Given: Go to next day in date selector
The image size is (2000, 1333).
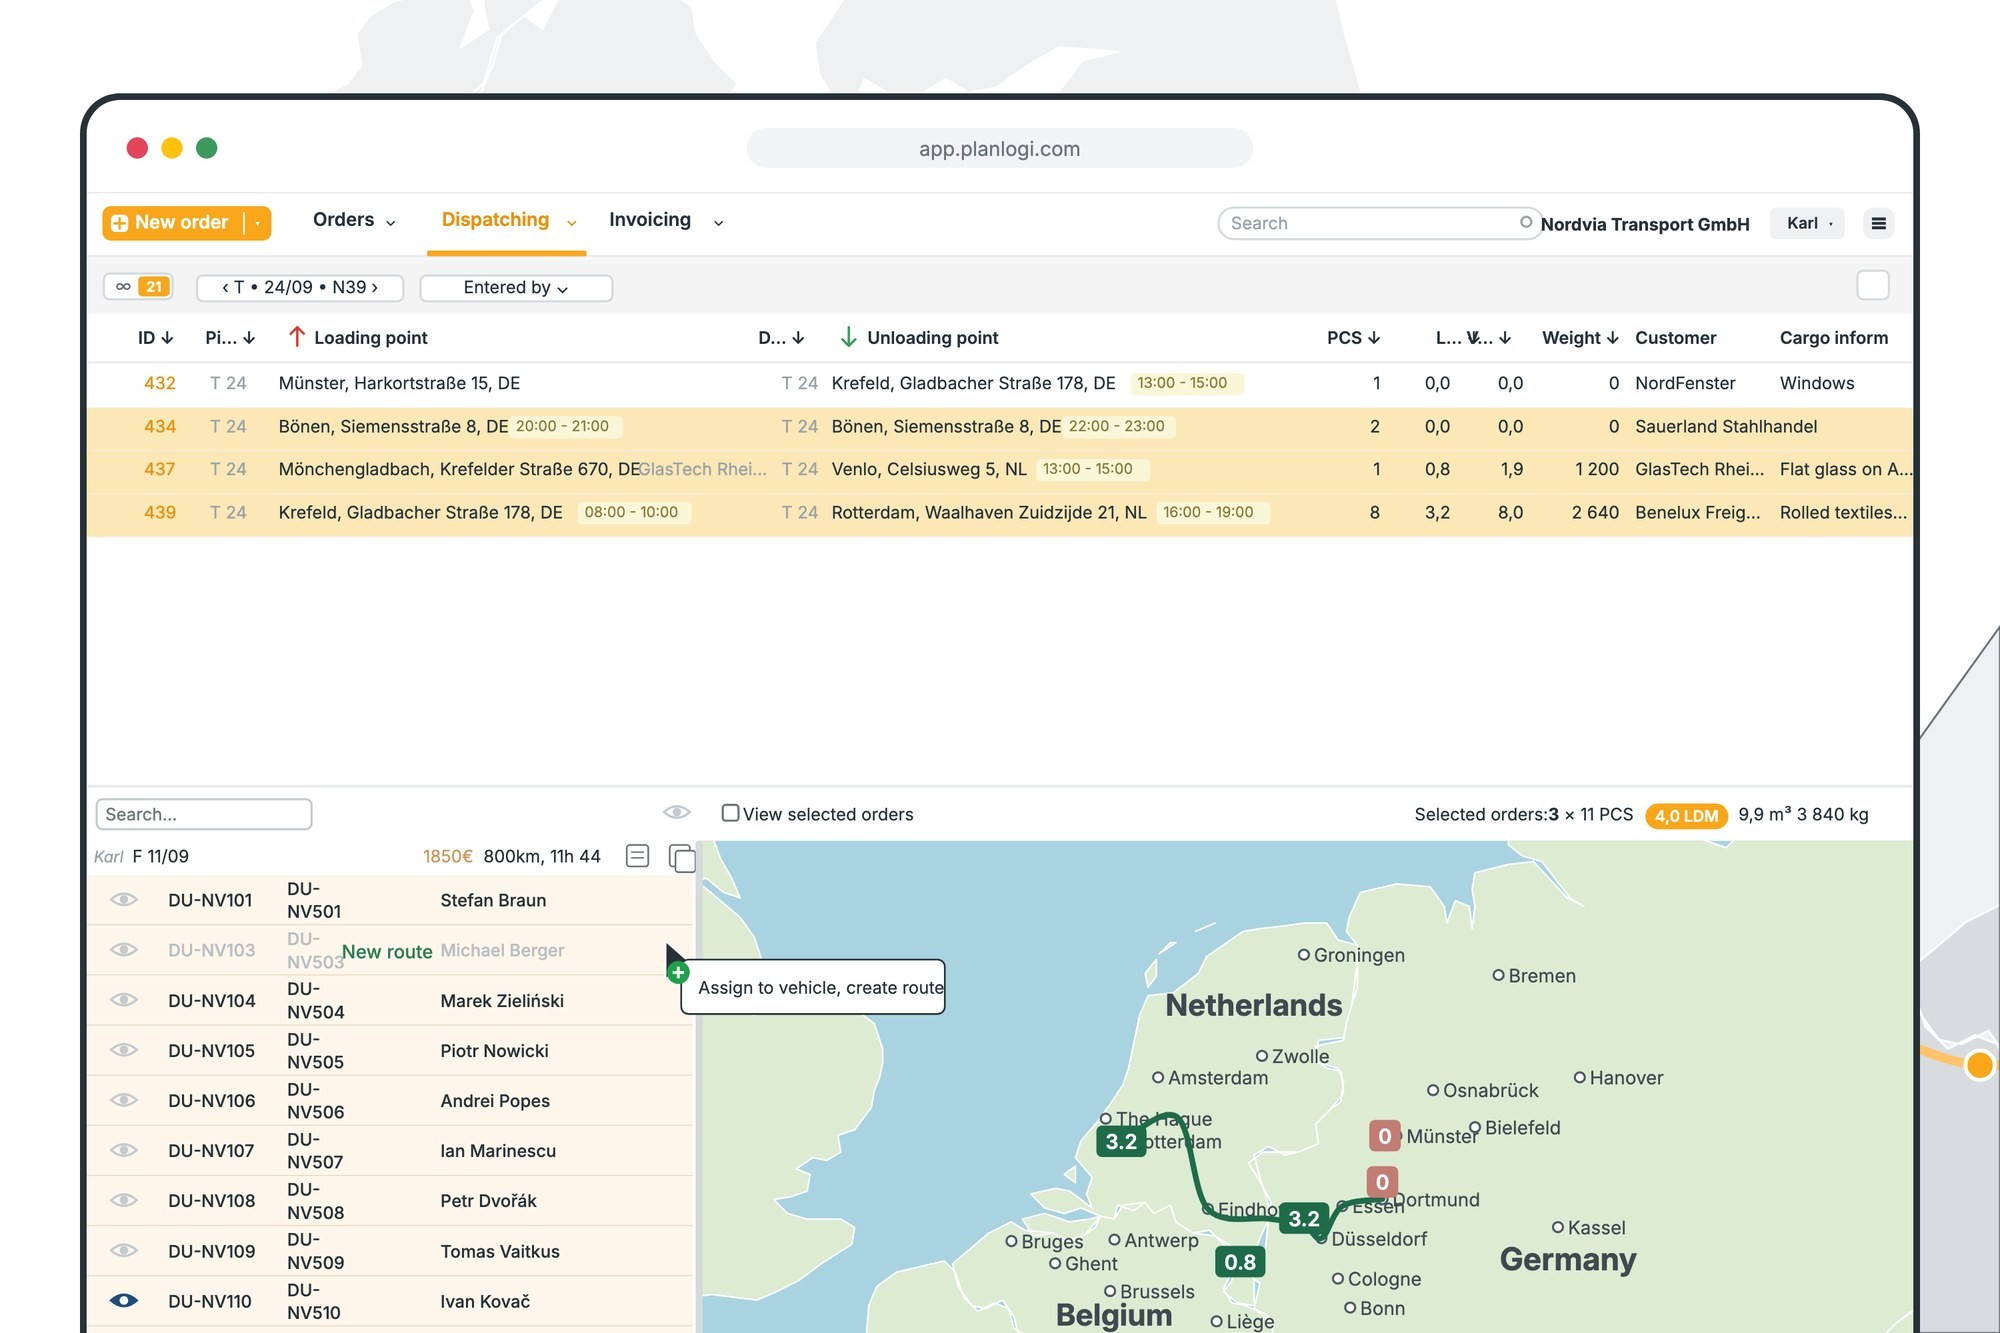Looking at the screenshot, I should point(375,287).
